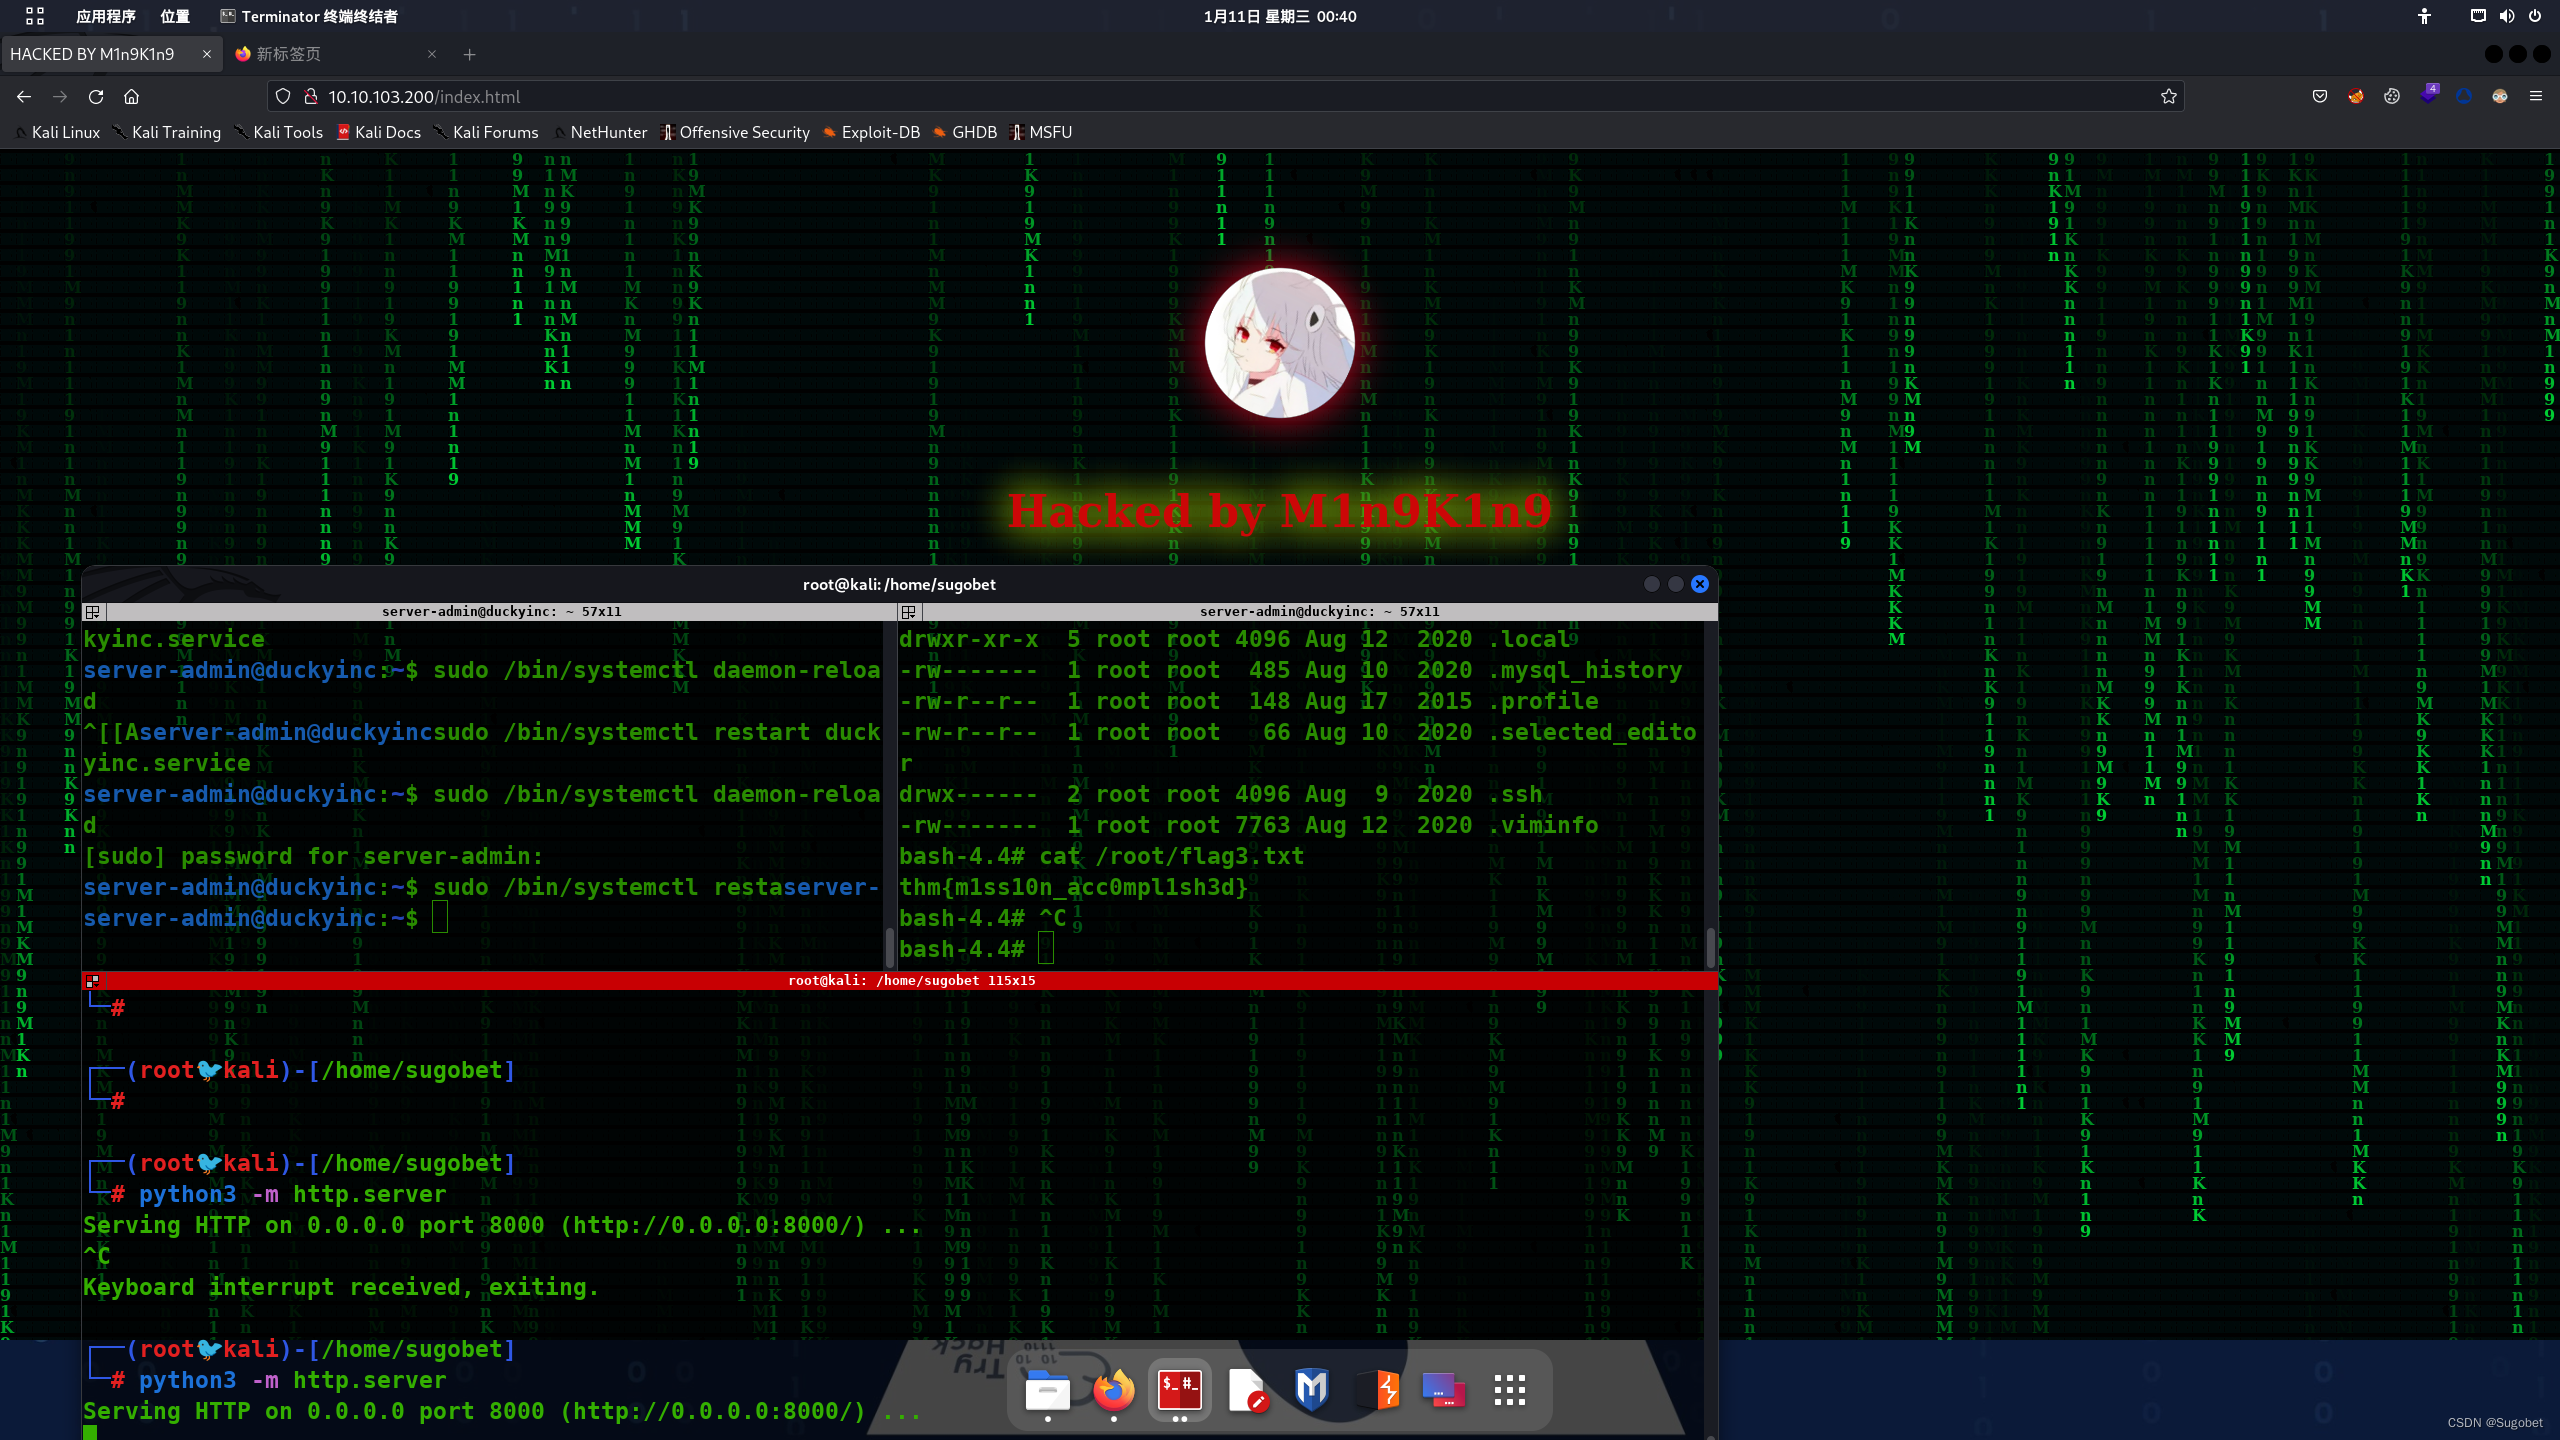Open a new browser tab with plus
The height and width of the screenshot is (1440, 2560).
pos(469,54)
